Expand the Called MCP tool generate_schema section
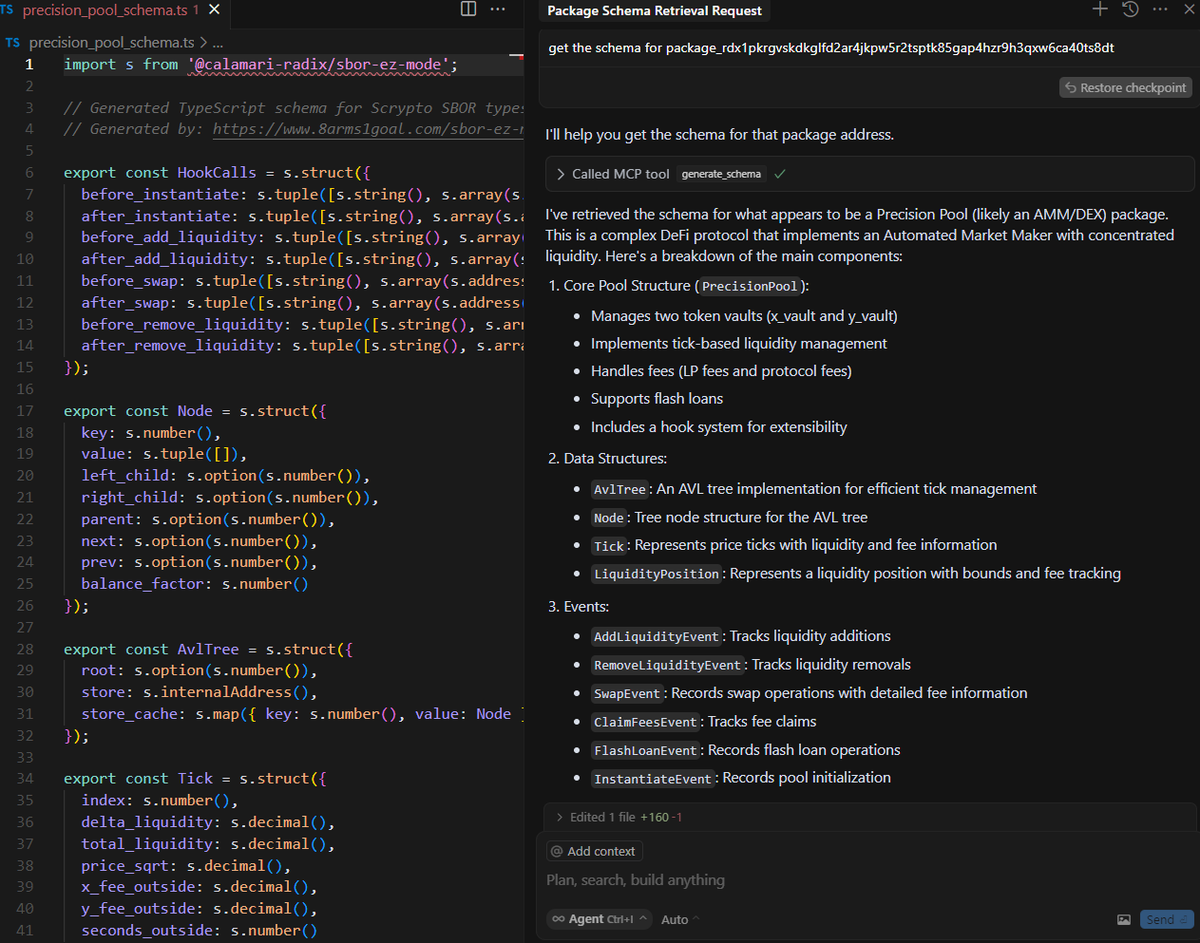Viewport: 1200px width, 943px height. pyautogui.click(x=870, y=174)
